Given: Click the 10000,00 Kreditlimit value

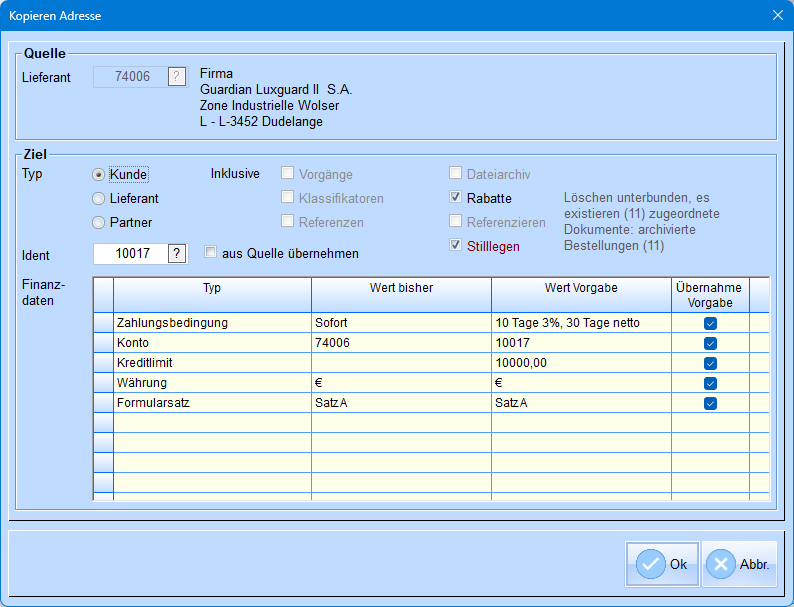Looking at the screenshot, I should coord(581,363).
